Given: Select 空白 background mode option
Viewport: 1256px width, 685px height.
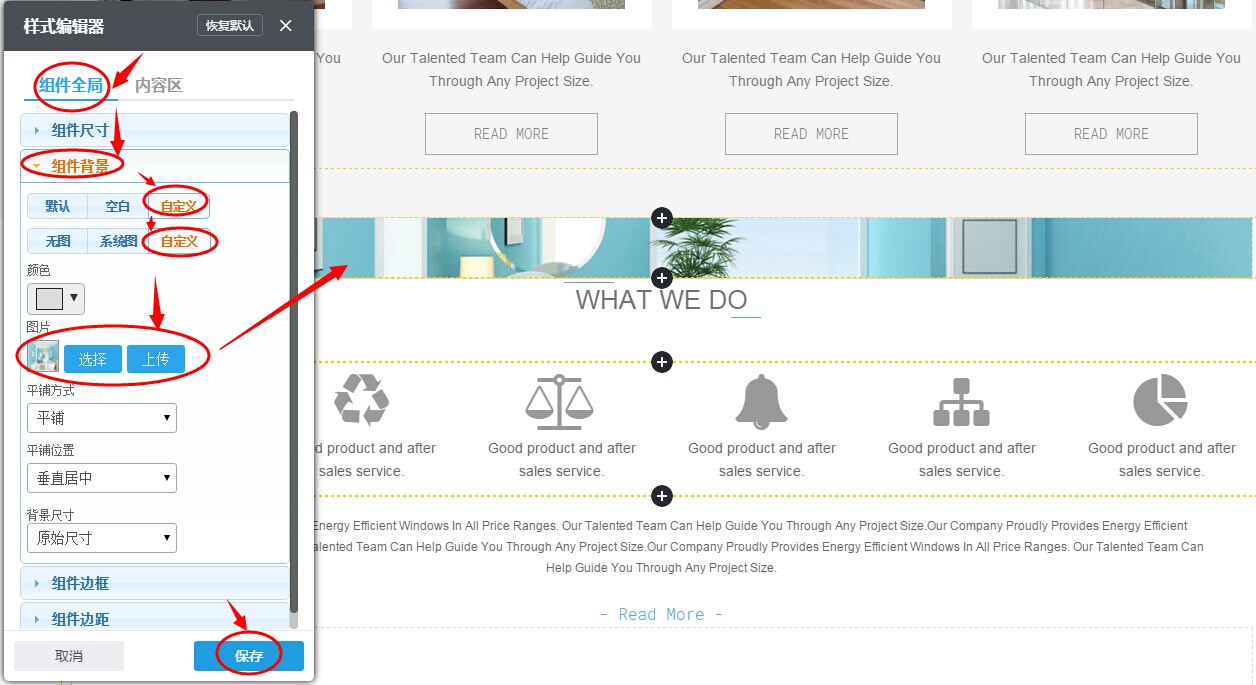Looking at the screenshot, I should point(118,206).
